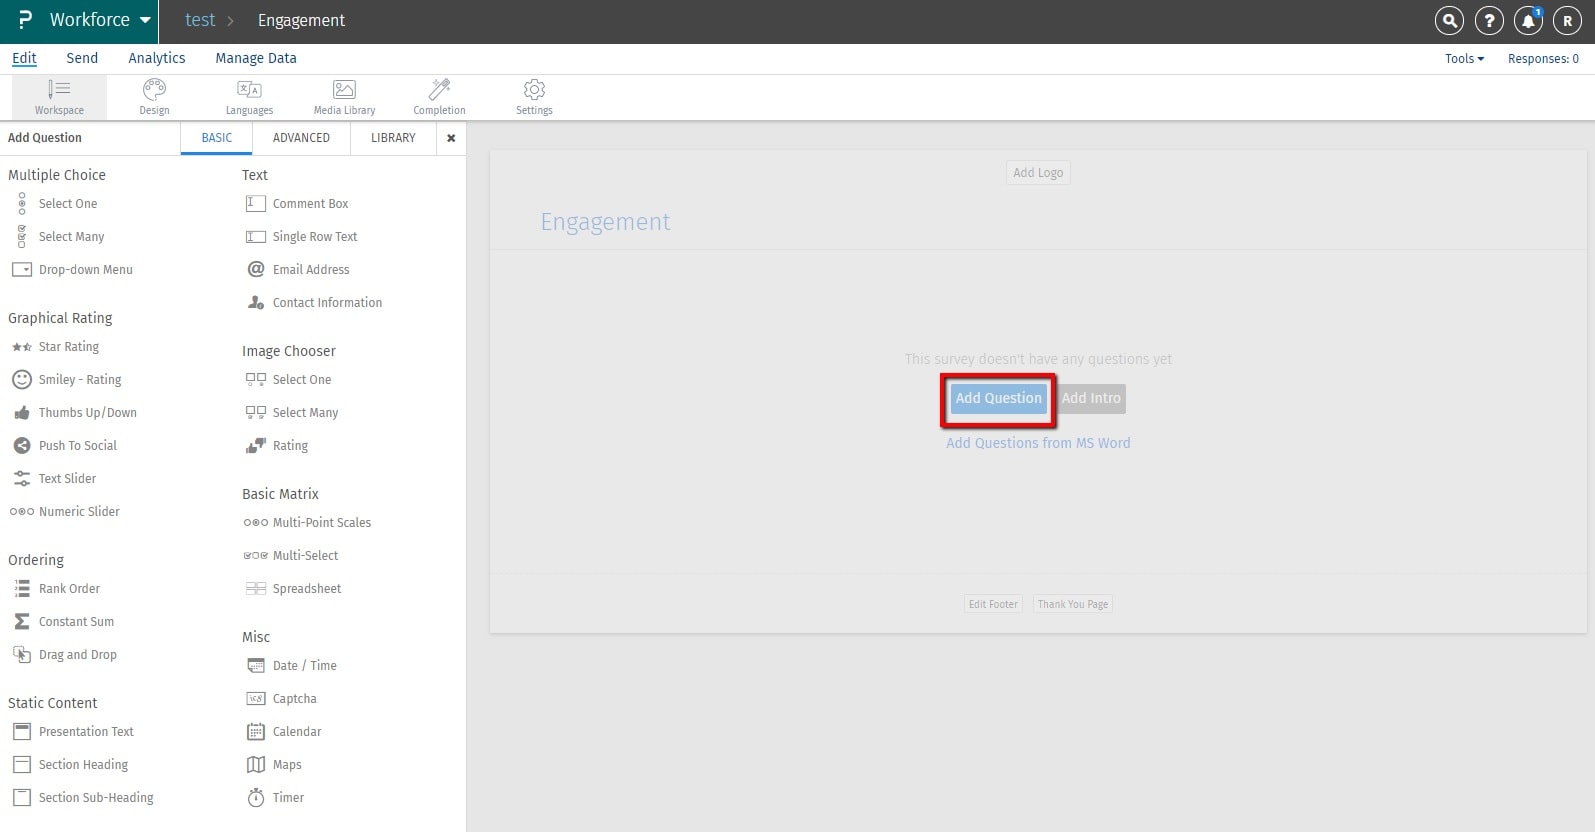The width and height of the screenshot is (1595, 833).
Task: Add a Drop-down Menu question
Action: coord(72,270)
